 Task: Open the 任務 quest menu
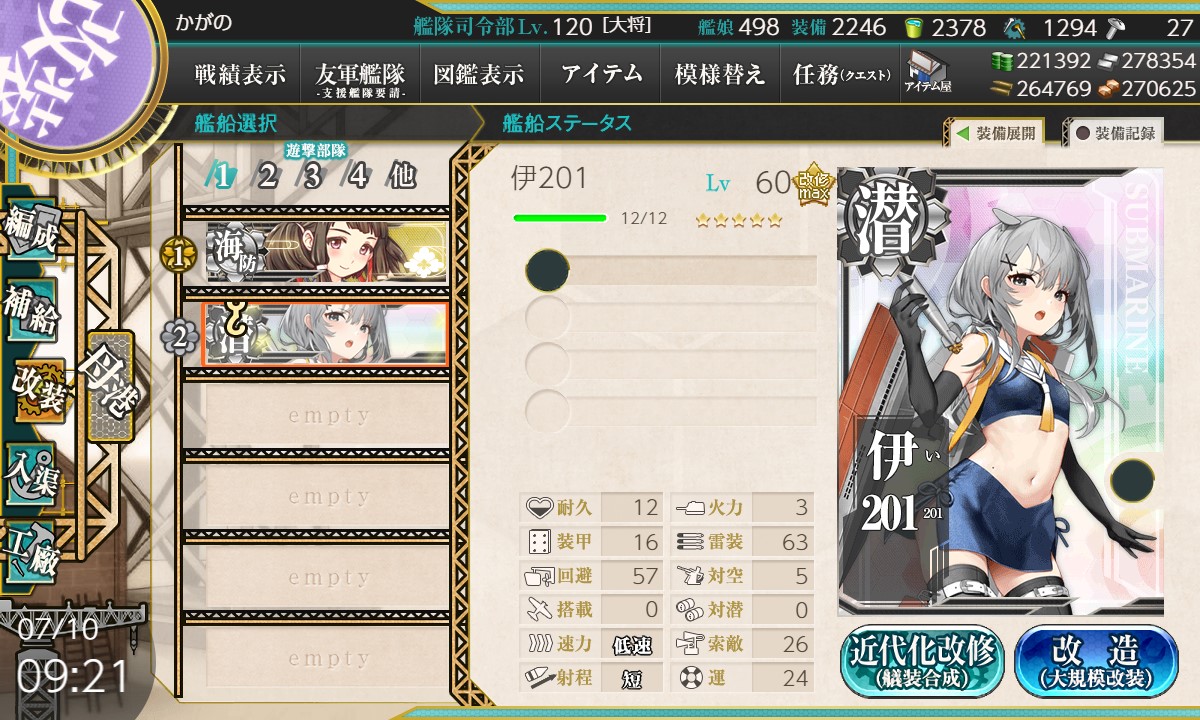tap(840, 74)
